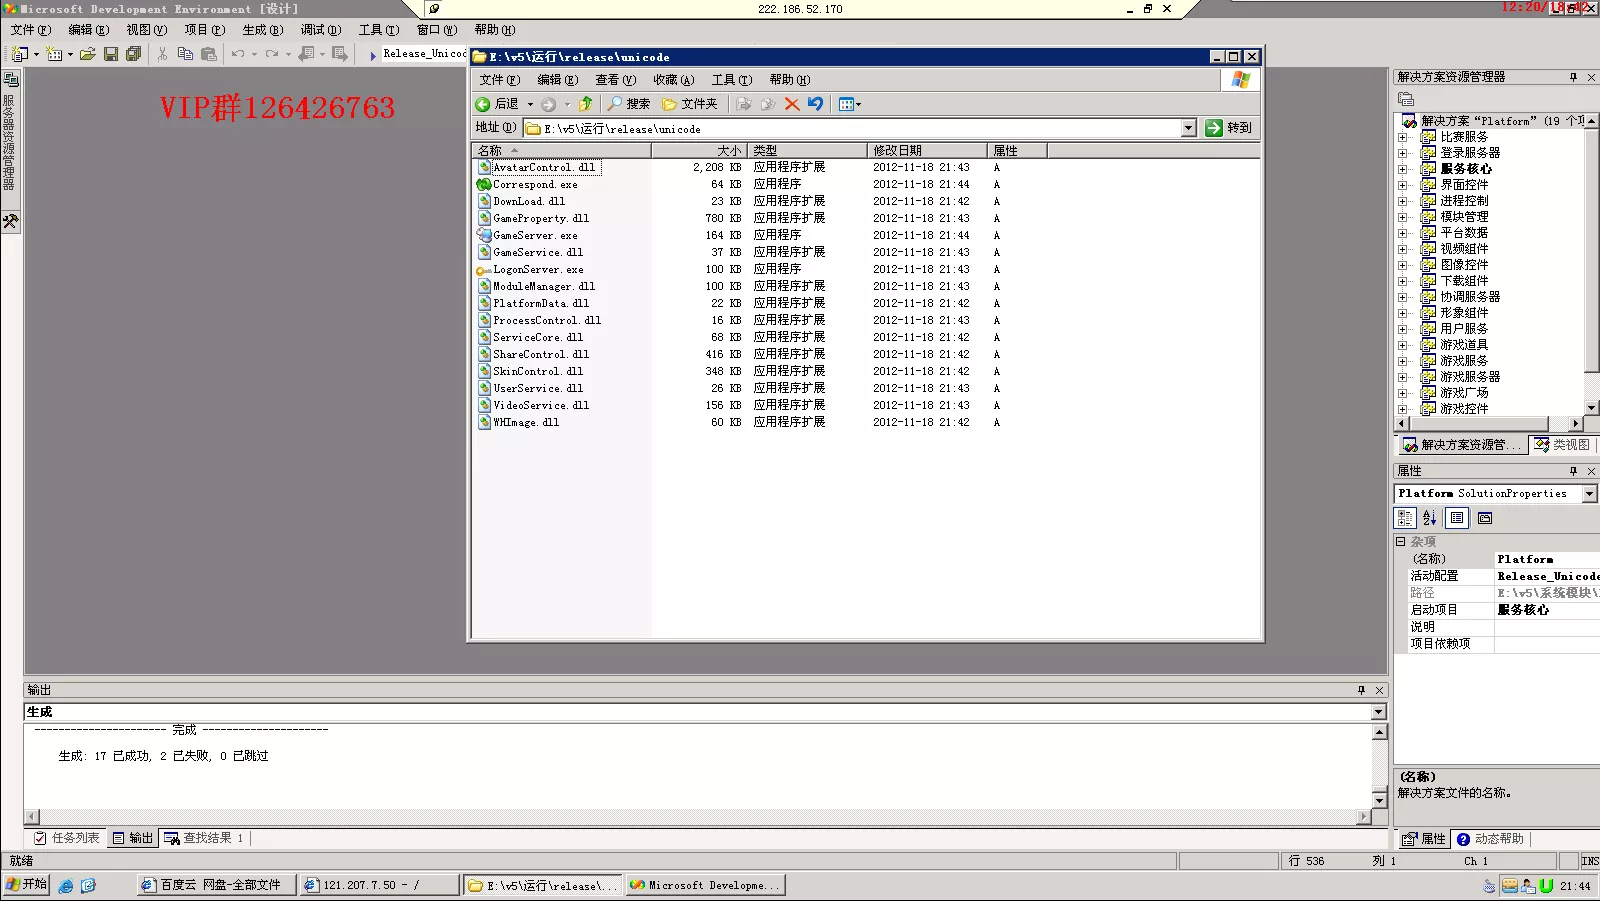Image resolution: width=1600 pixels, height=901 pixels.
Task: Click the Categorized view icon in Properties panel
Action: point(1405,518)
